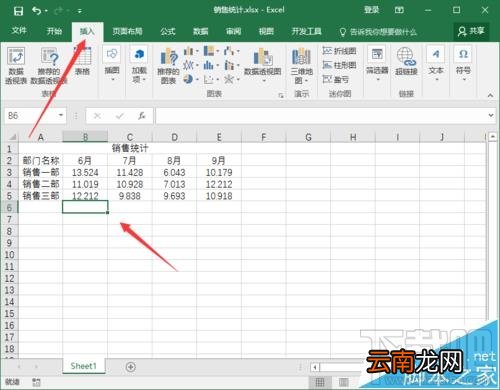Image resolution: width=500 pixels, height=390 pixels.
Task: Switch to the Data (数据) tab
Action: [201, 31]
